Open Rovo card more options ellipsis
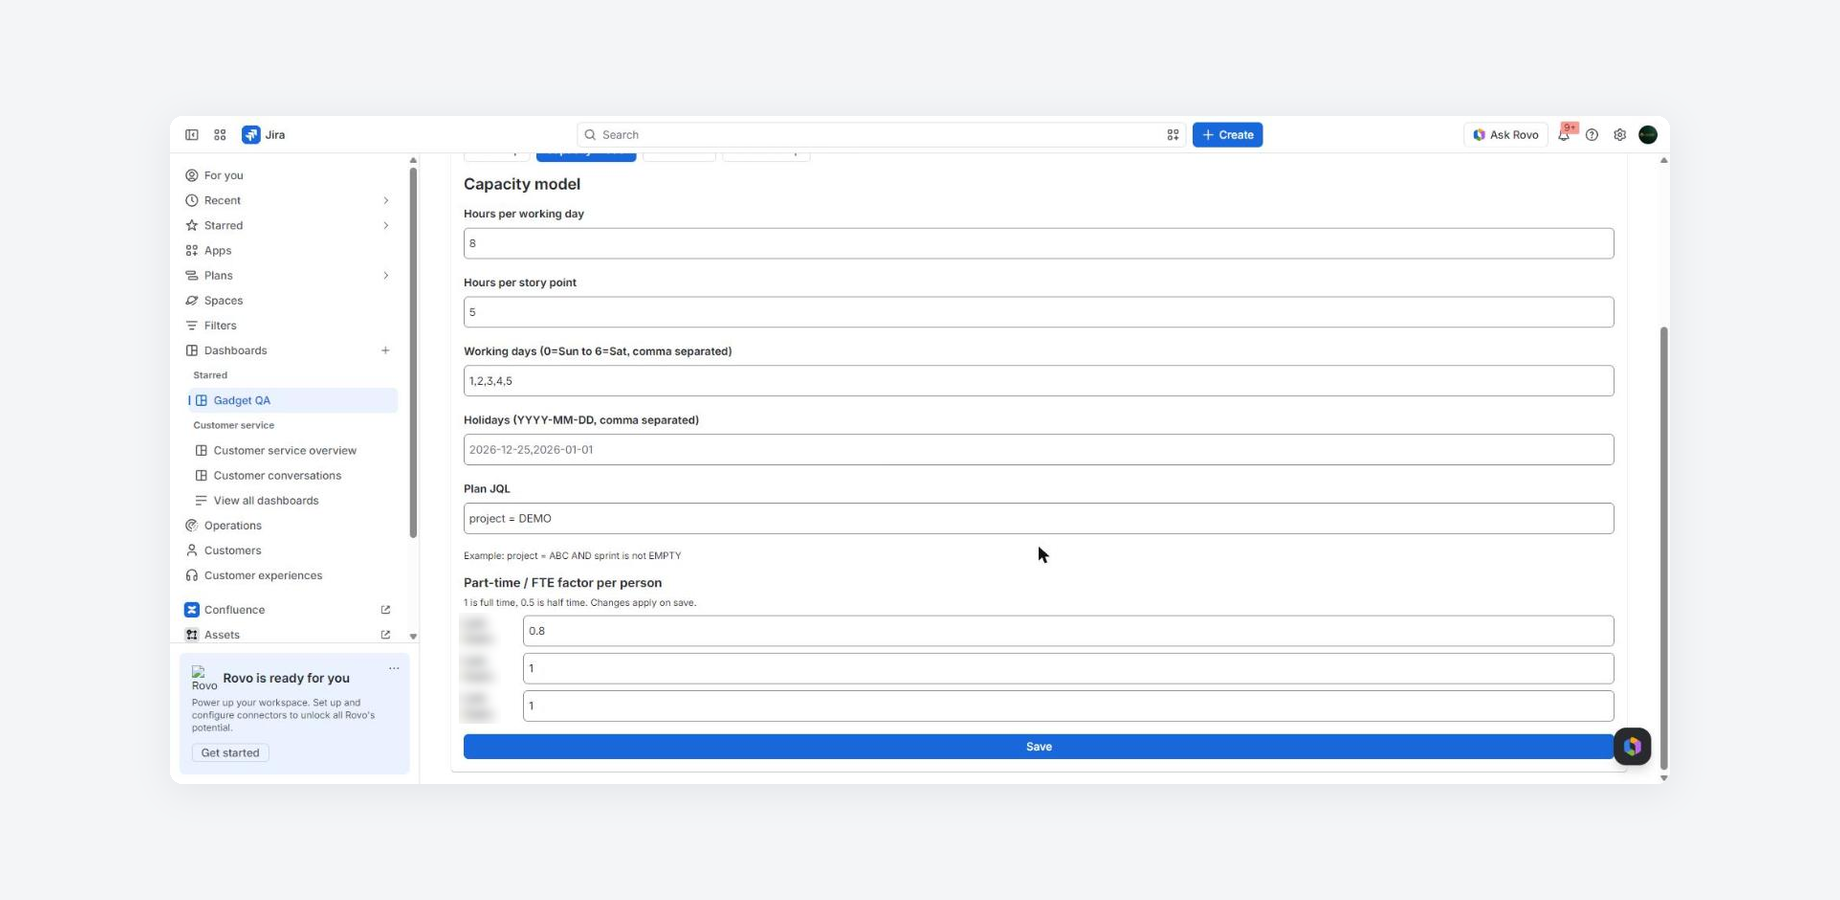The width and height of the screenshot is (1840, 900). 394,668
